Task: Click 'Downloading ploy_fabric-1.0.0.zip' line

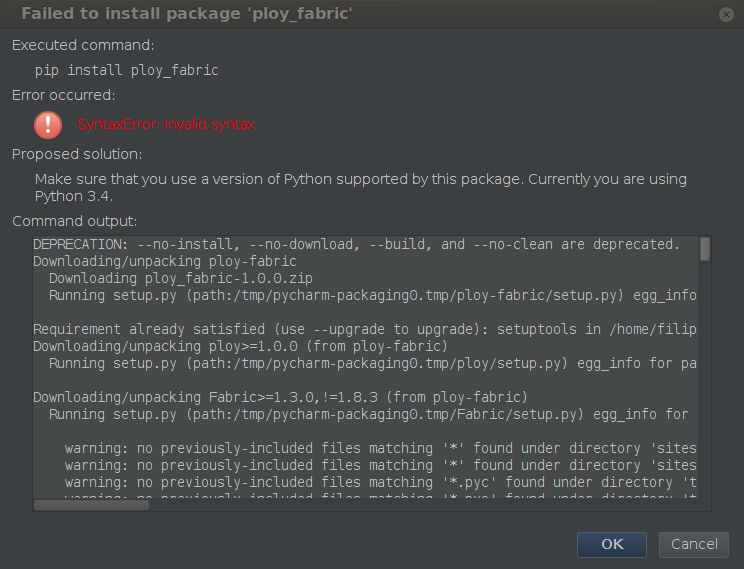Action: tap(181, 278)
